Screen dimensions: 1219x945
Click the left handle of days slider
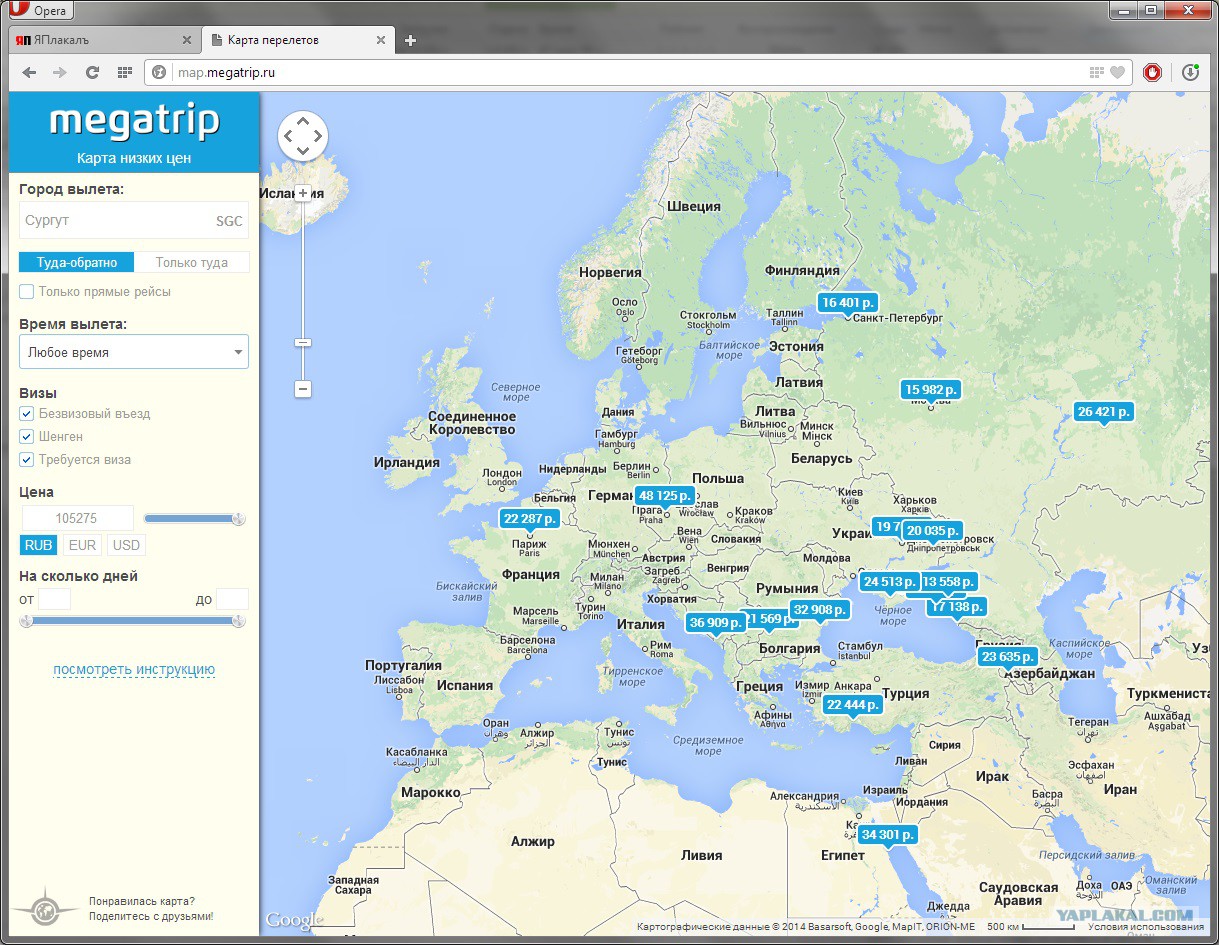point(27,621)
